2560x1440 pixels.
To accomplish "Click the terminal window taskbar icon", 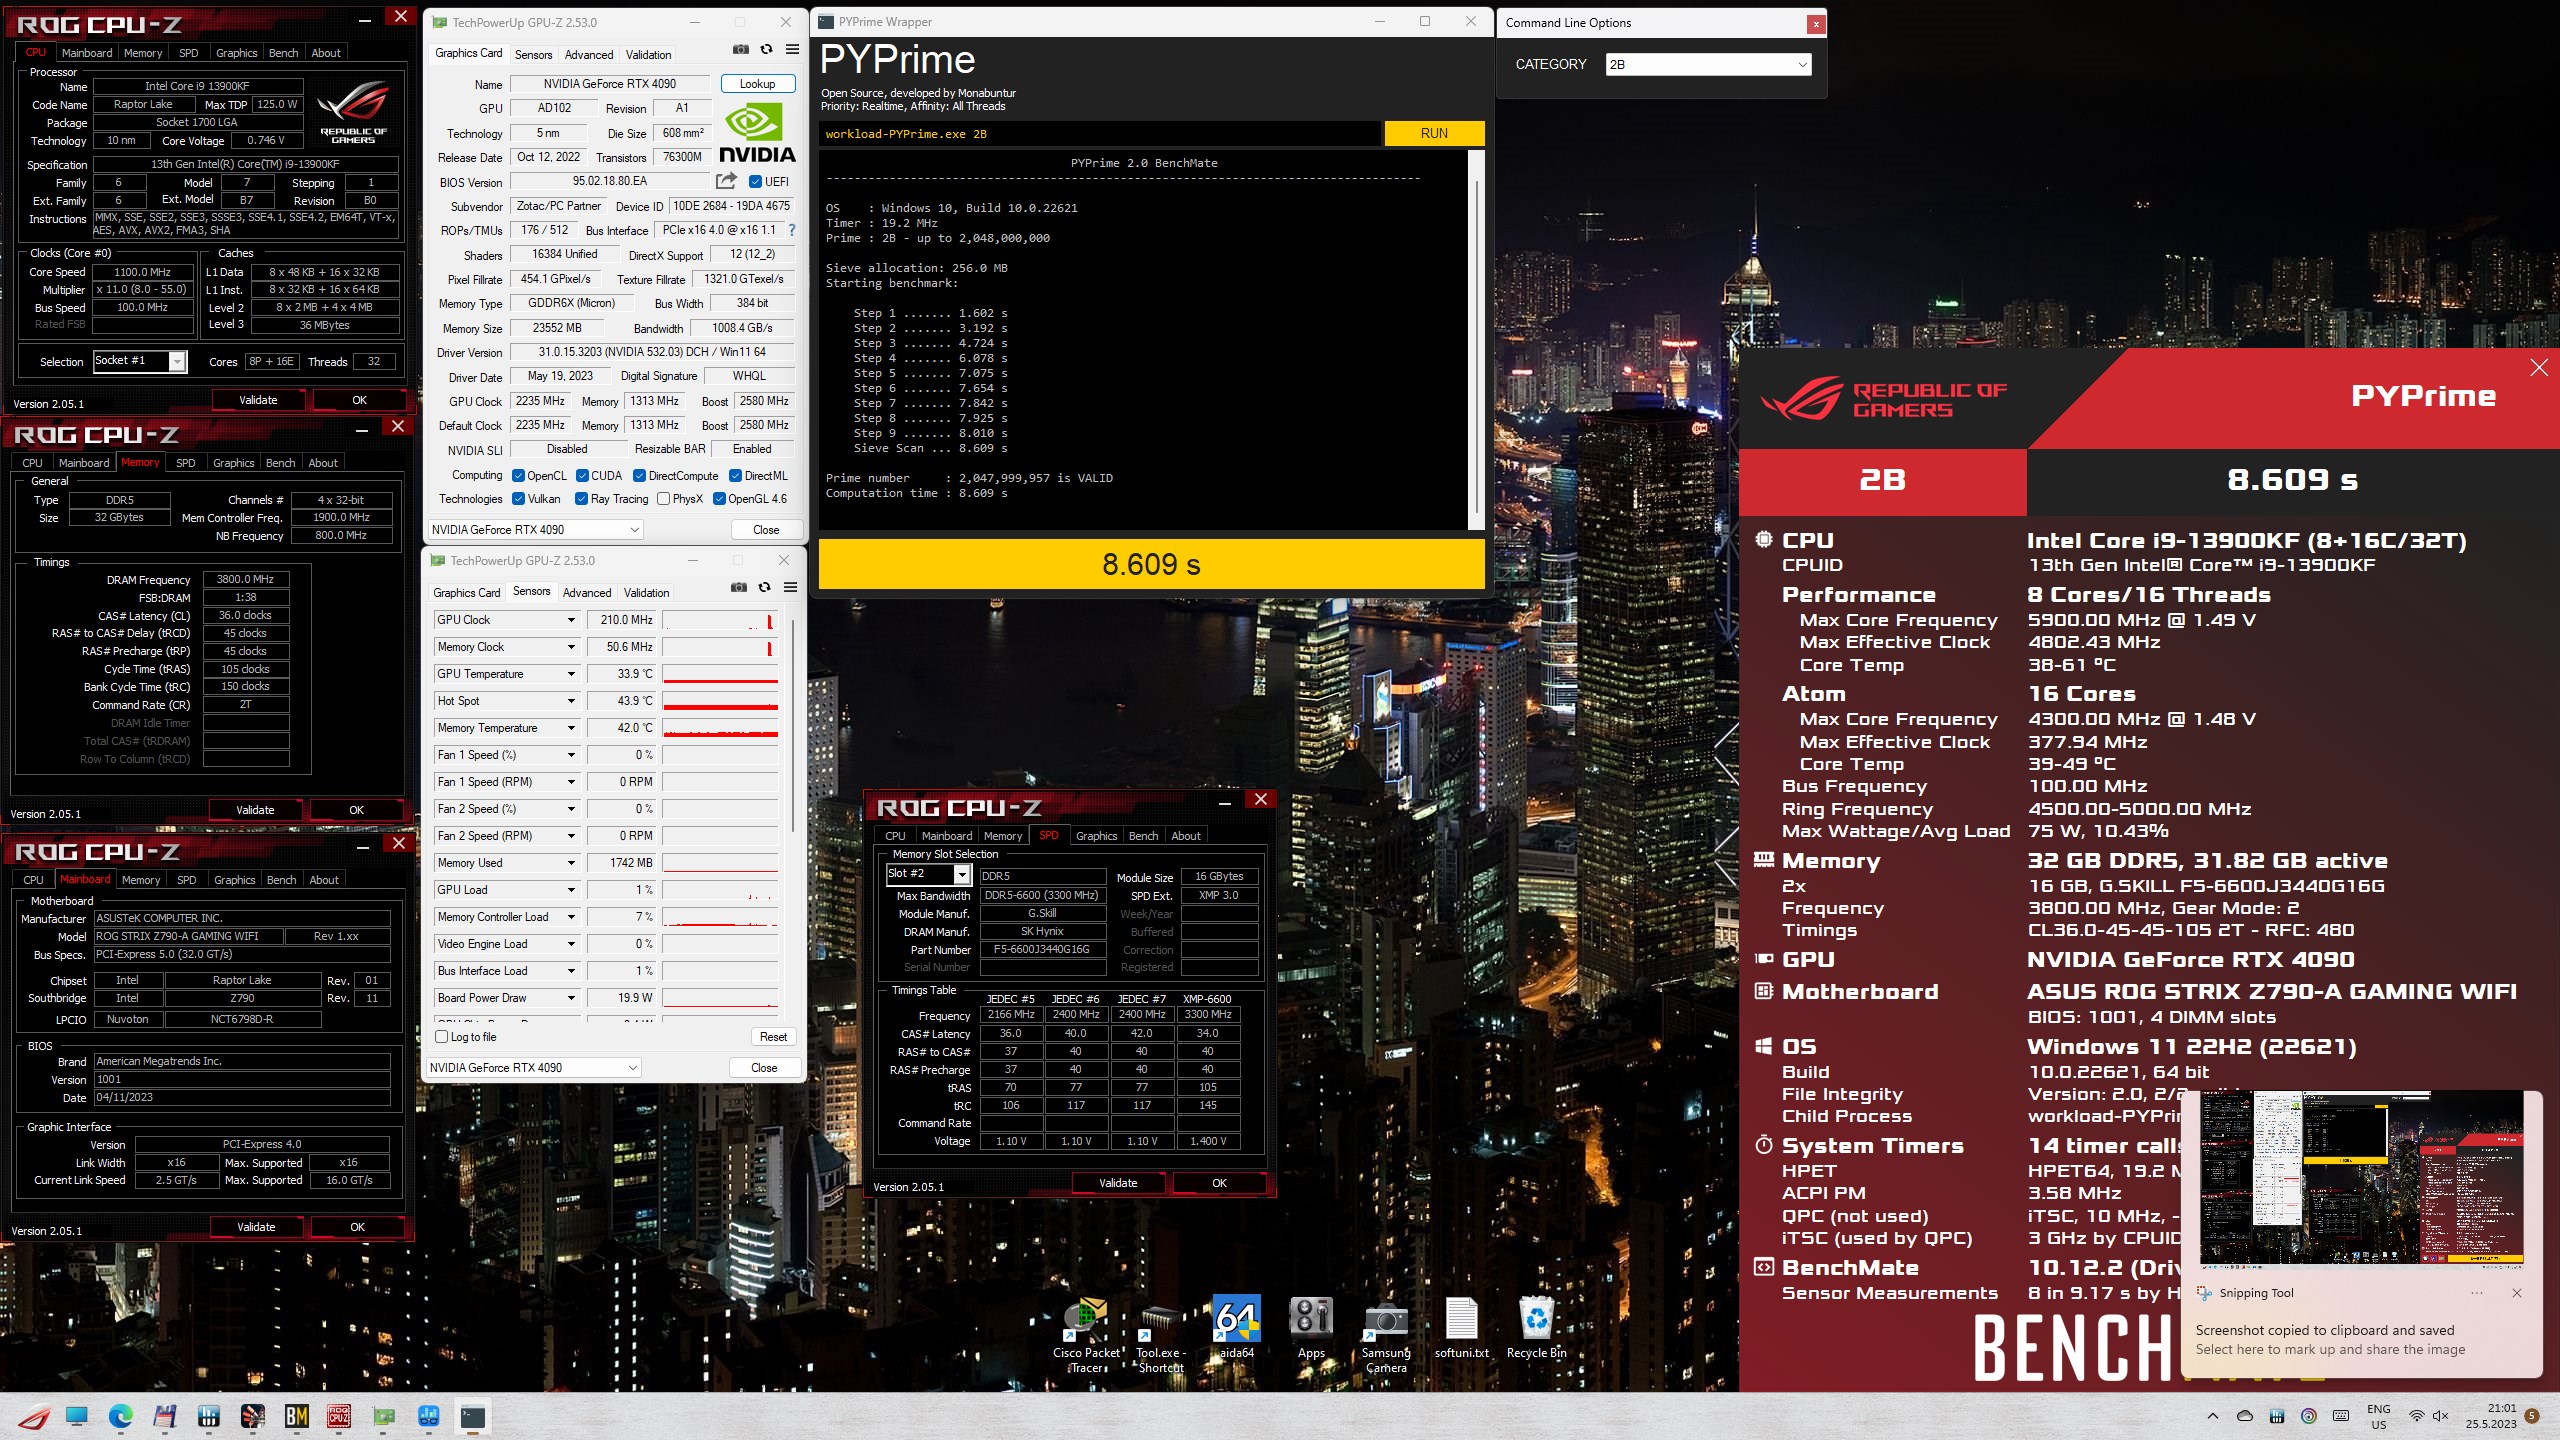I will (473, 1416).
